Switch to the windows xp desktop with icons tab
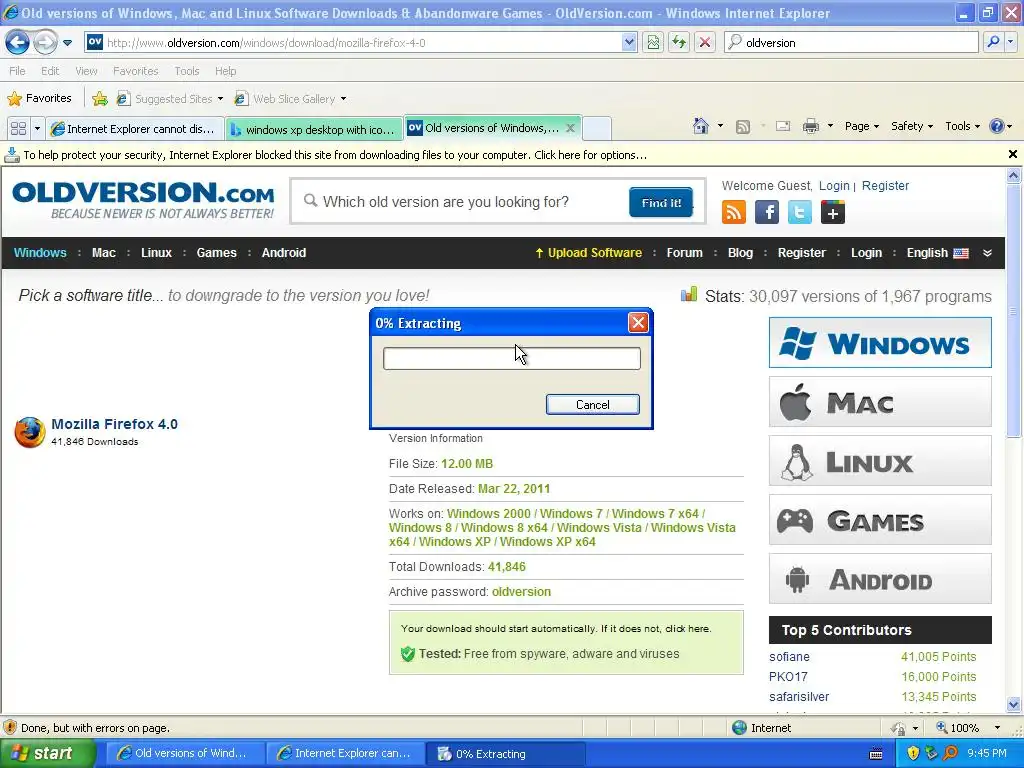Viewport: 1024px width, 768px height. pyautogui.click(x=314, y=129)
